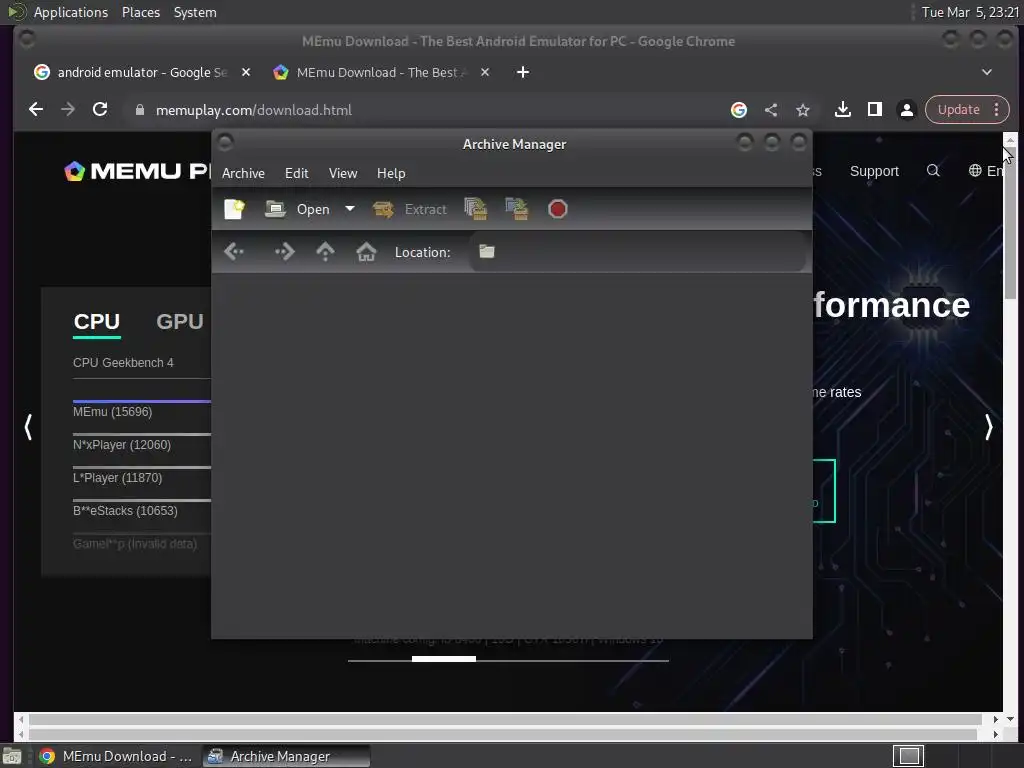Open the Edit menu in Archive Manager
This screenshot has height=768, width=1024.
(296, 173)
